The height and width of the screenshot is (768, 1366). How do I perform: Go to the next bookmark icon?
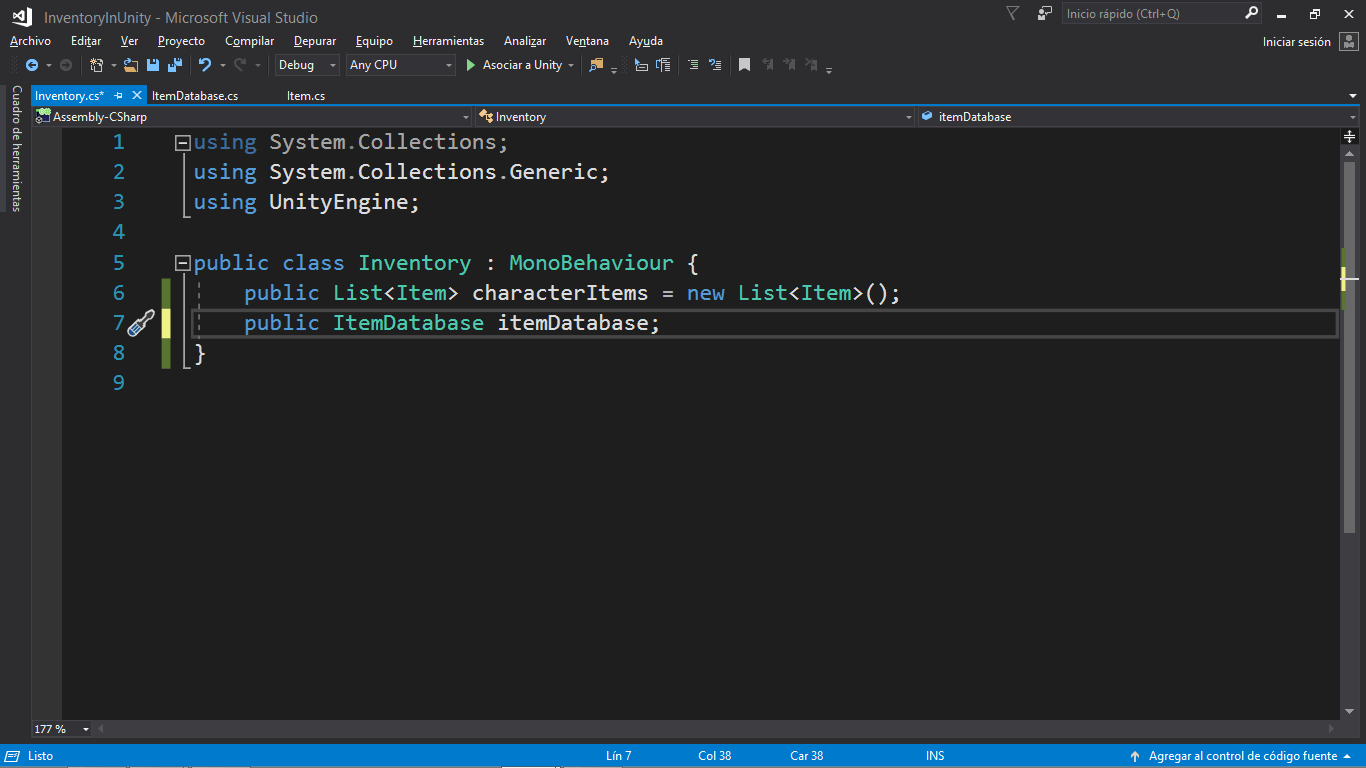click(790, 65)
